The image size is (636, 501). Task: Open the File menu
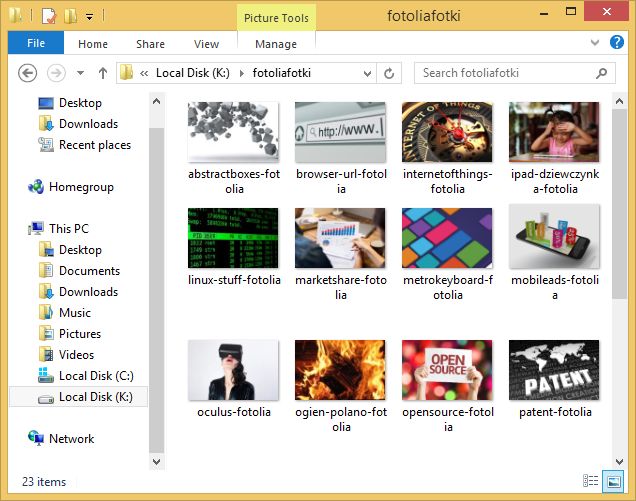(36, 44)
